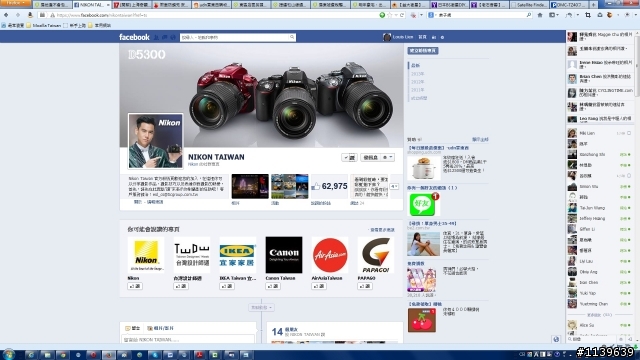640x360 pixels.
Task: Open chat with Jeffrey Hoang in sidebar
Action: [x=599, y=218]
